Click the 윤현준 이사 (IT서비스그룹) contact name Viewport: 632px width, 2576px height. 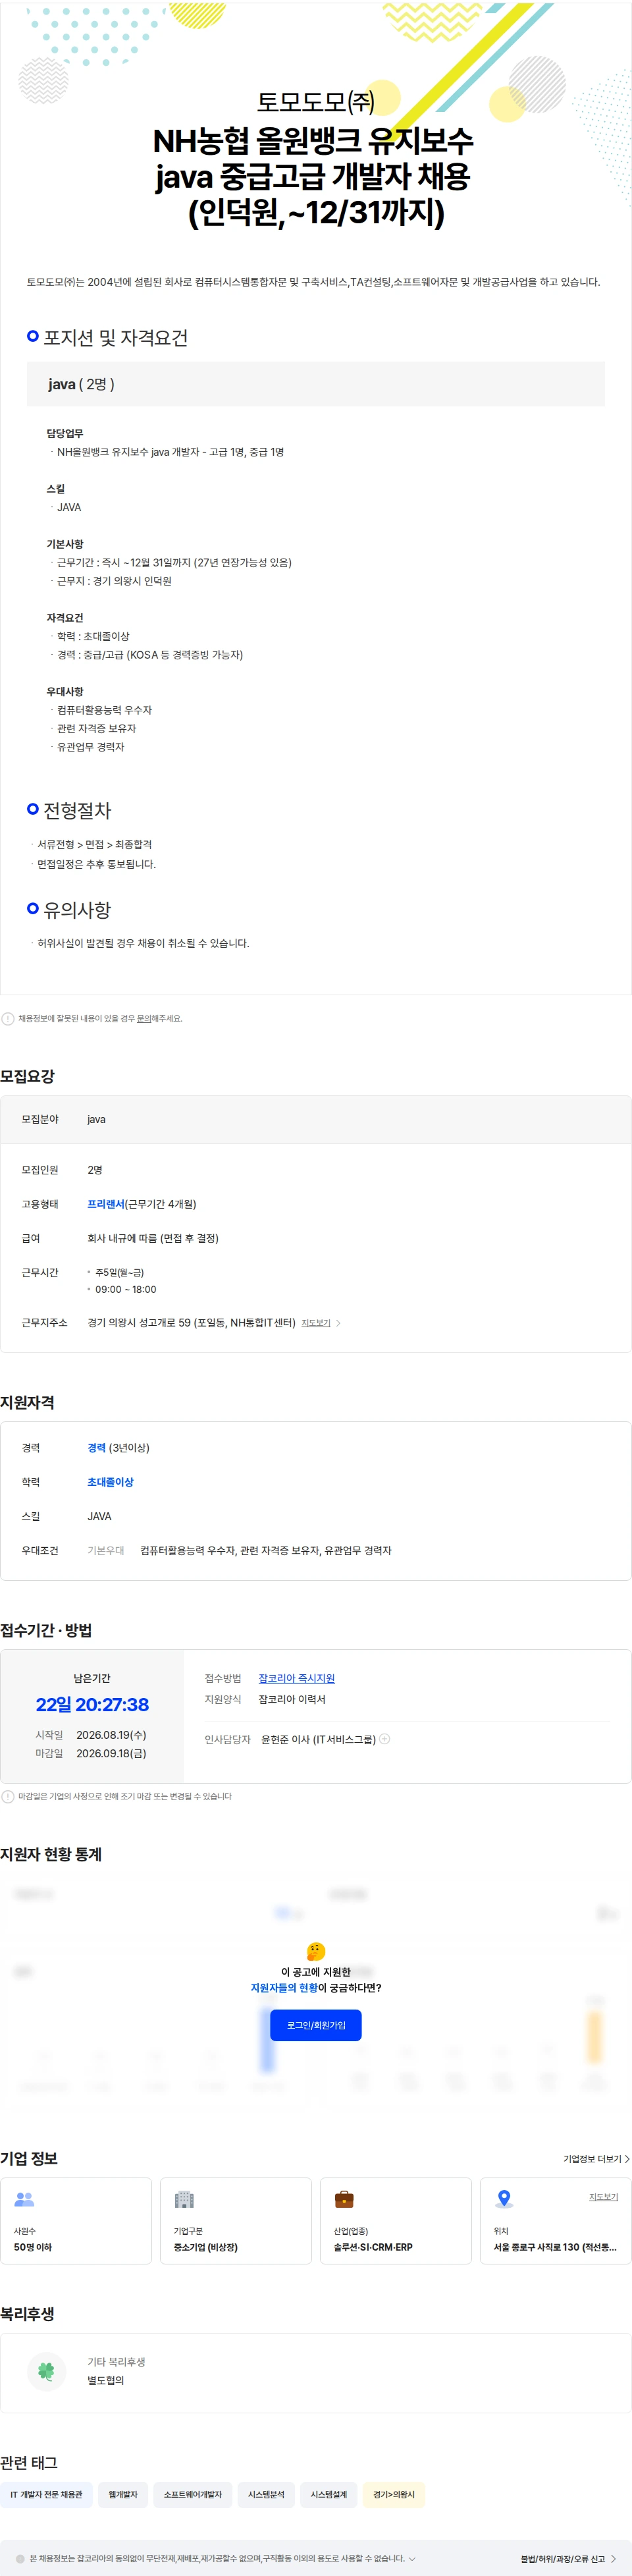pos(318,1740)
